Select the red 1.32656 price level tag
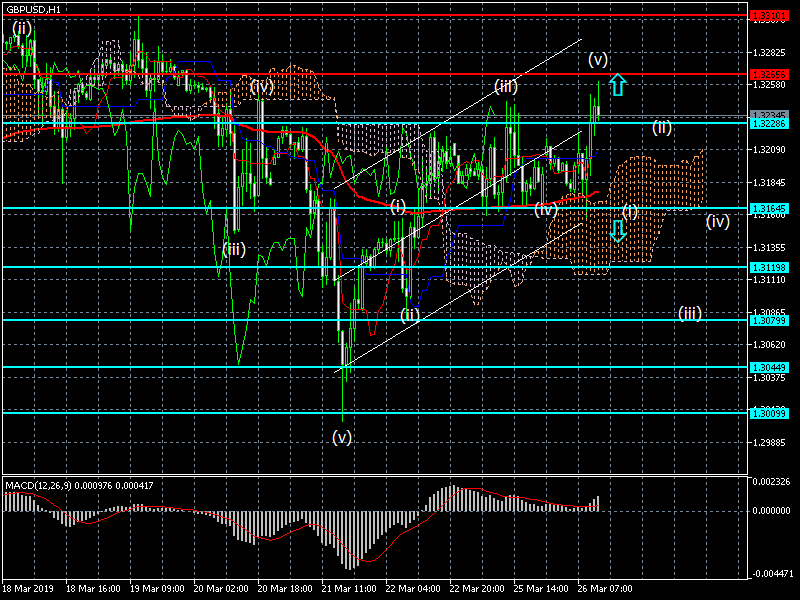This screenshot has width=800, height=600. point(770,74)
